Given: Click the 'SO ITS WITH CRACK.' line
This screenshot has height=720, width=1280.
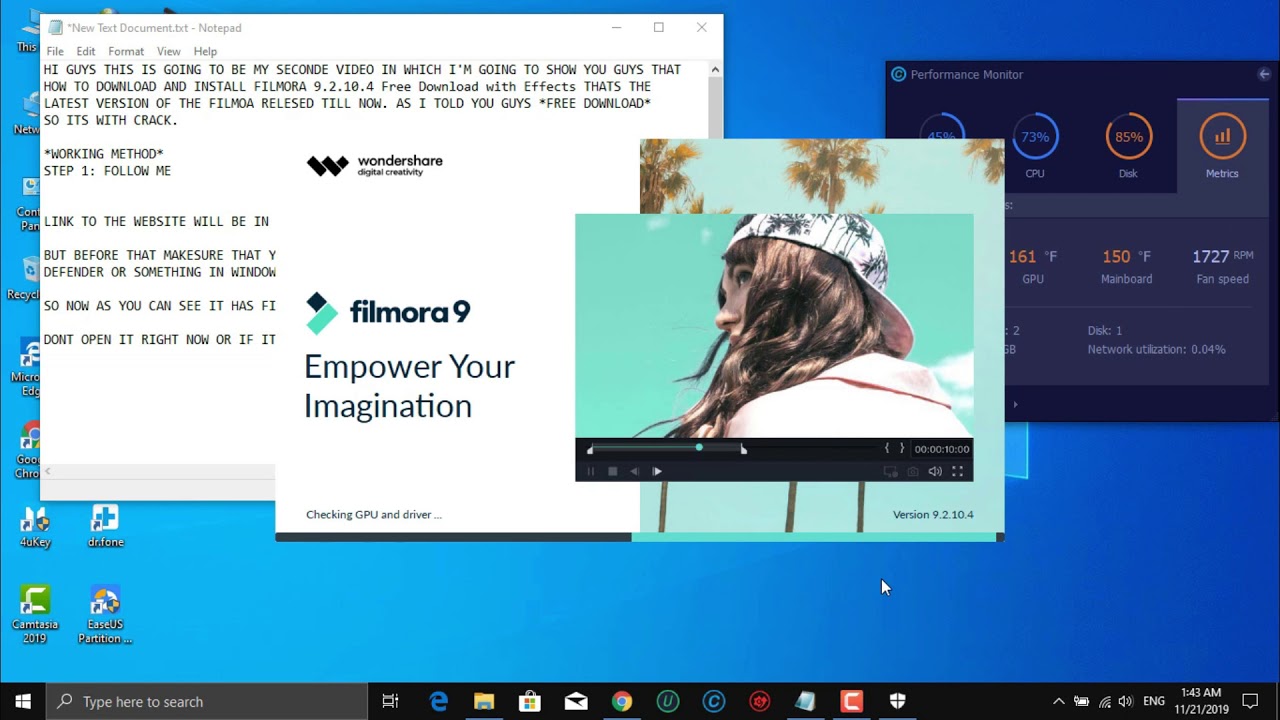Looking at the screenshot, I should pos(111,120).
